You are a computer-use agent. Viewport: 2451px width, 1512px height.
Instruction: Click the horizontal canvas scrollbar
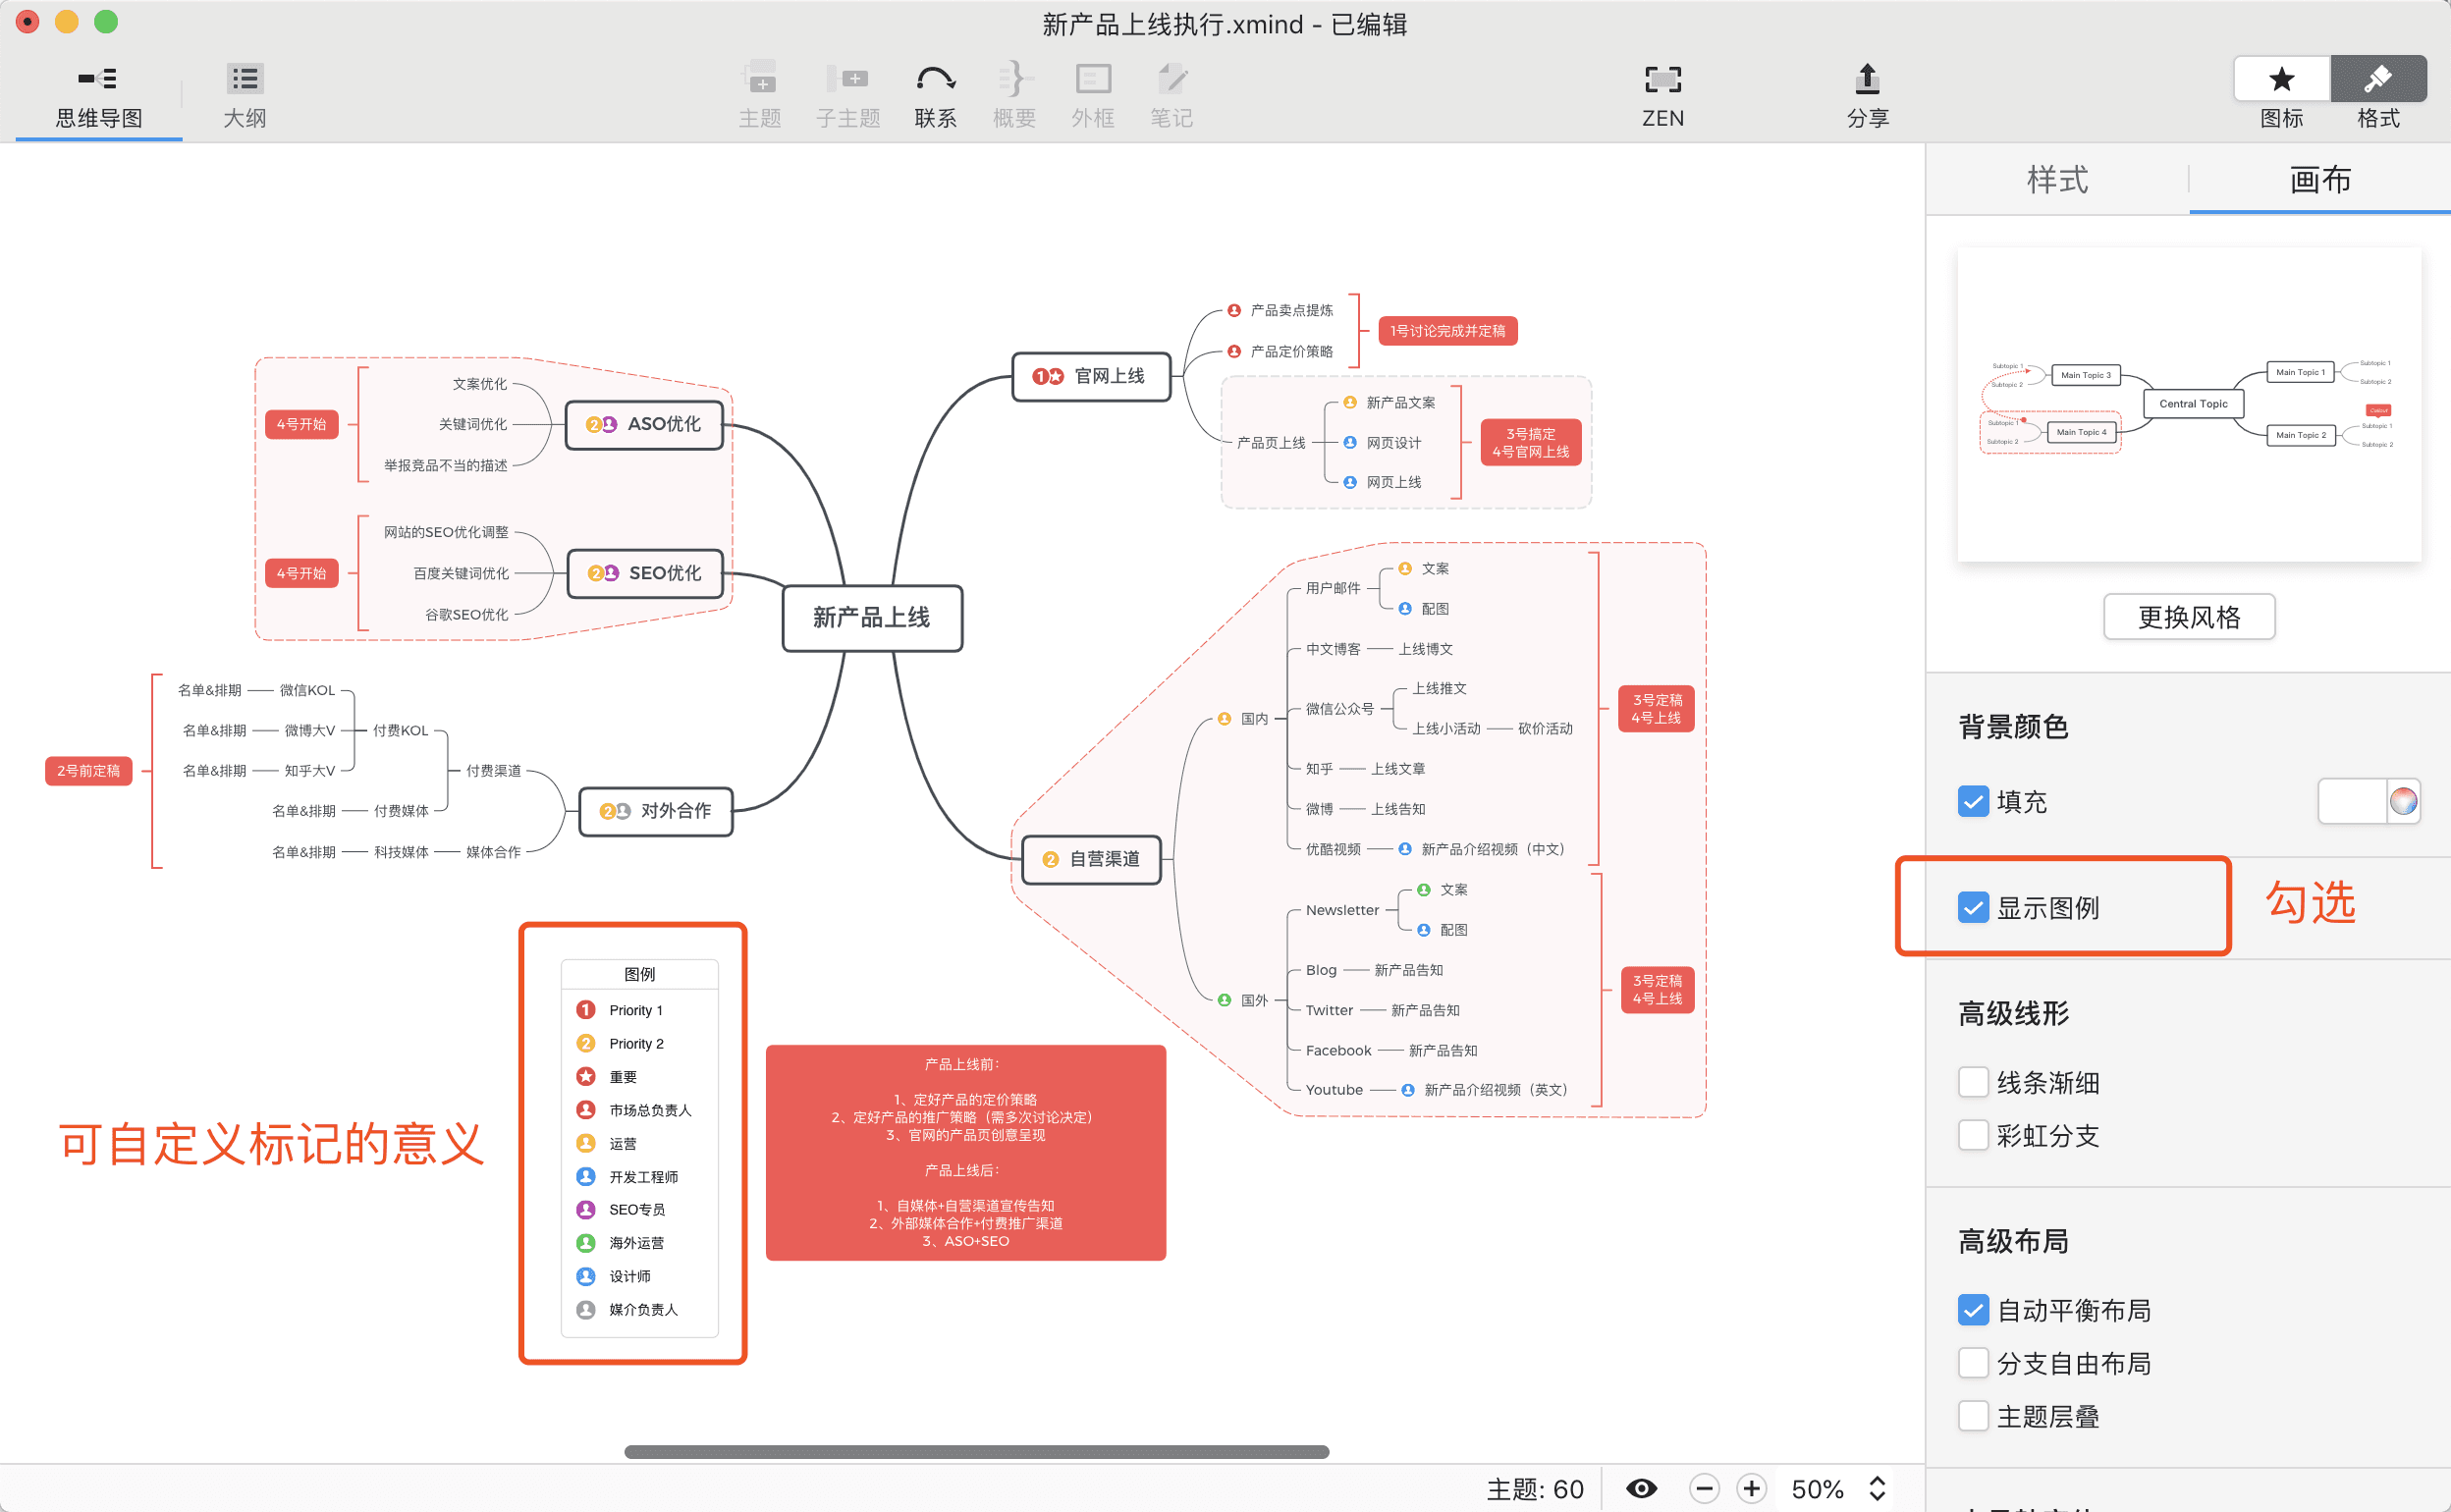click(976, 1451)
